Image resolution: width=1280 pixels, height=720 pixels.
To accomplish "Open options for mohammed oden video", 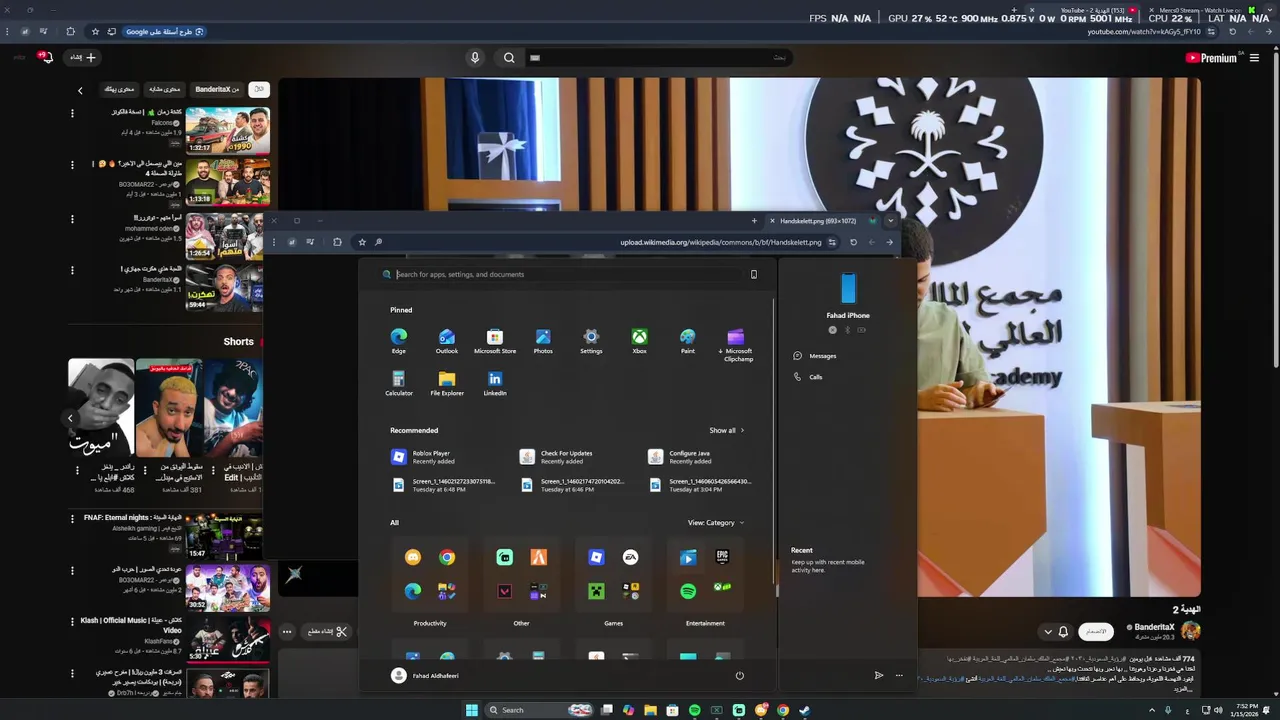I will click(72, 219).
